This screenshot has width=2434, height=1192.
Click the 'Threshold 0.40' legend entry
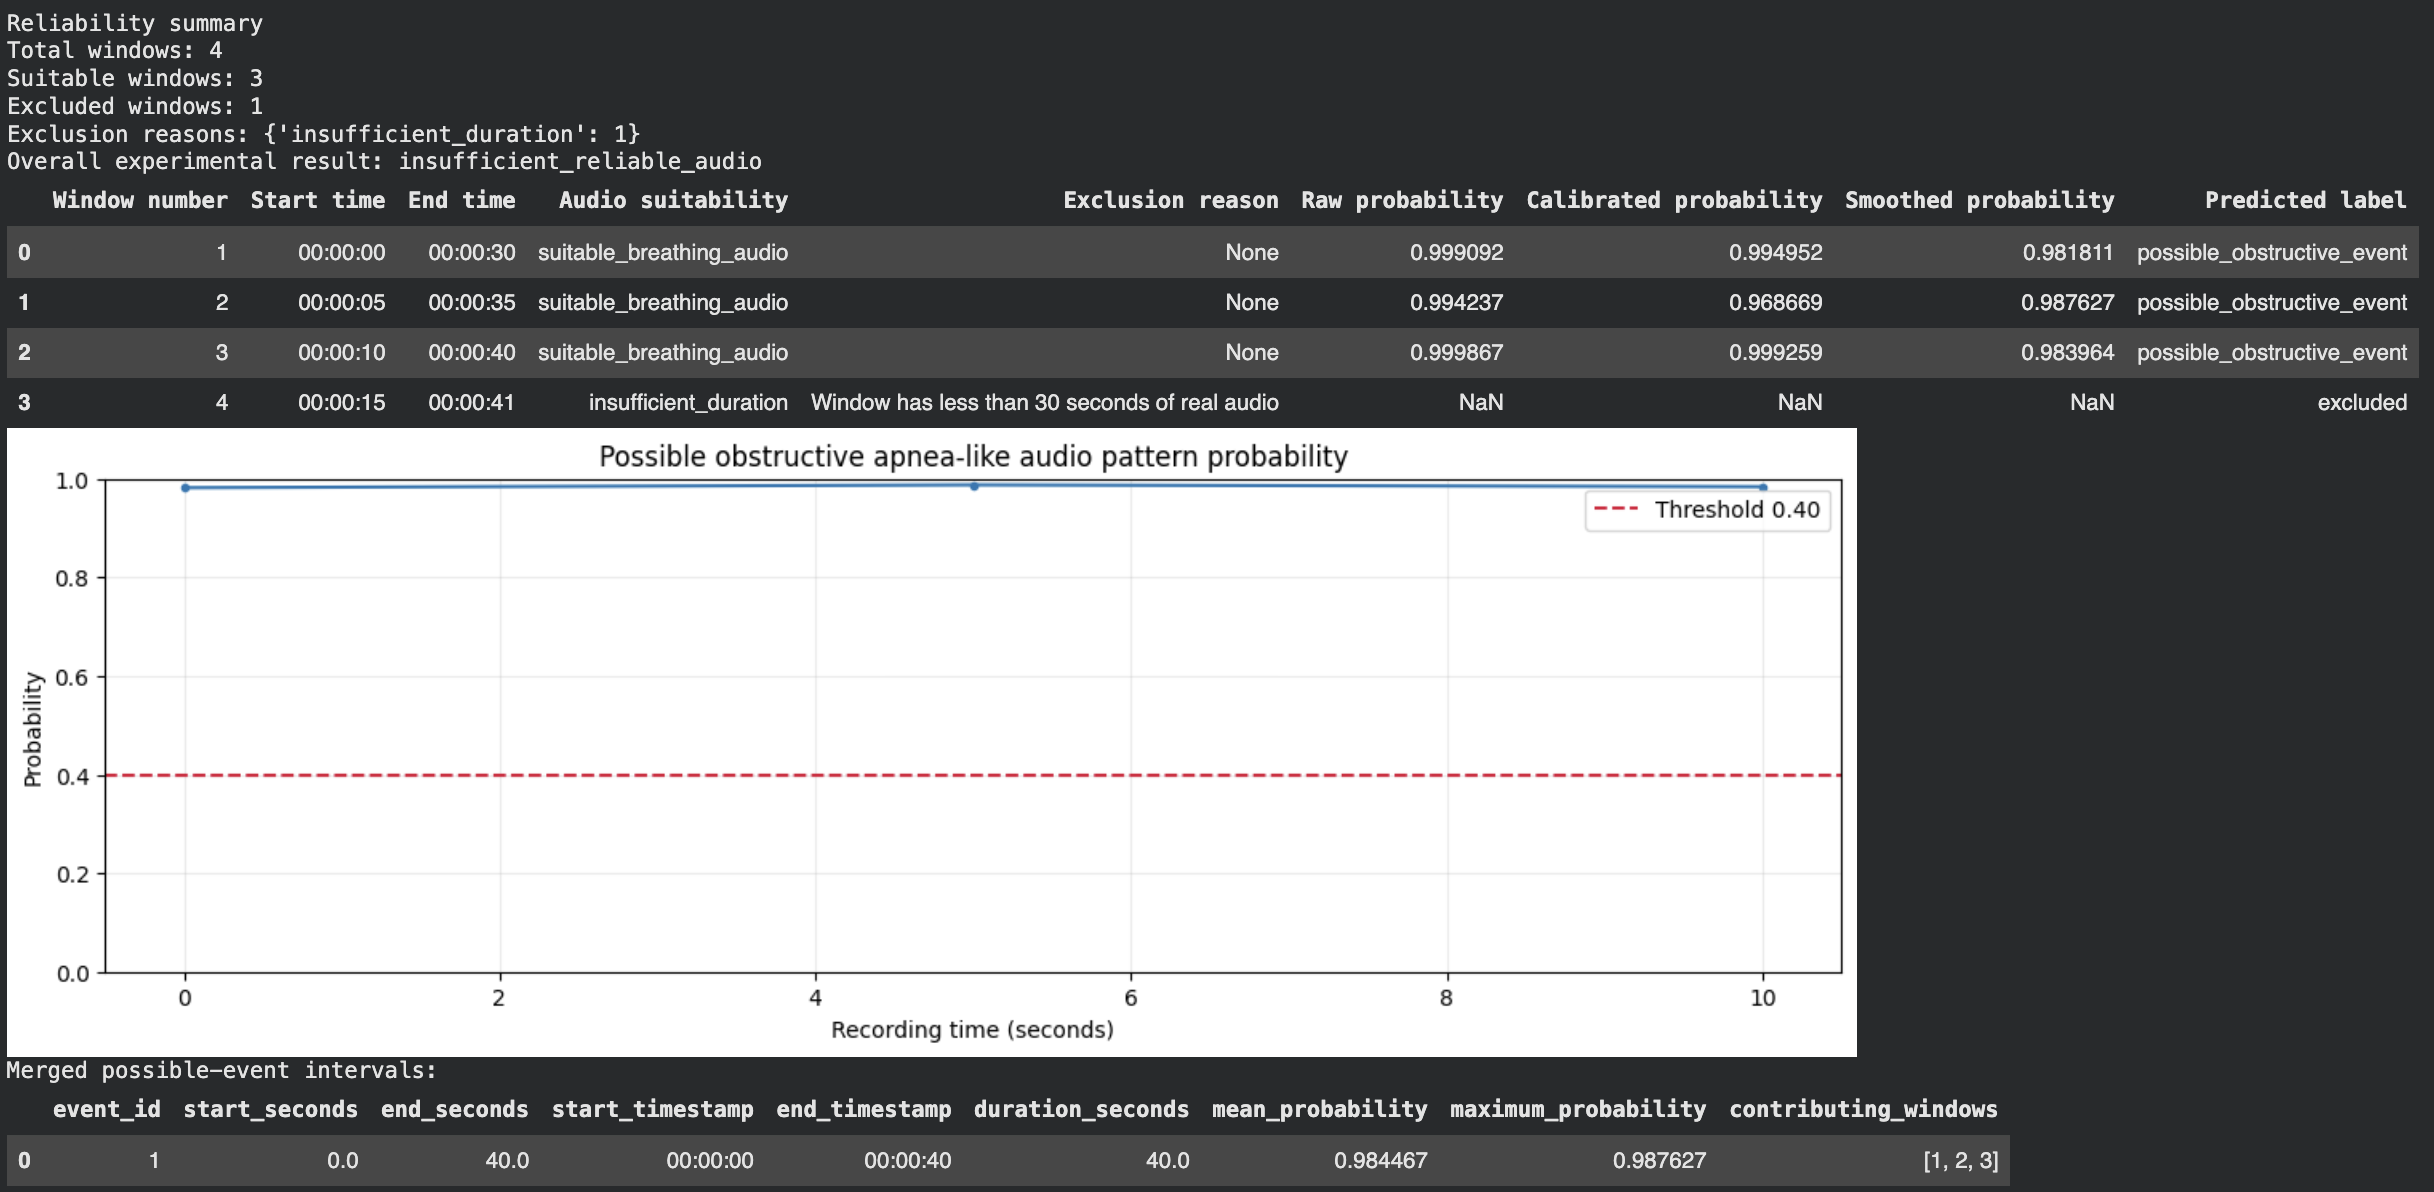1707,510
